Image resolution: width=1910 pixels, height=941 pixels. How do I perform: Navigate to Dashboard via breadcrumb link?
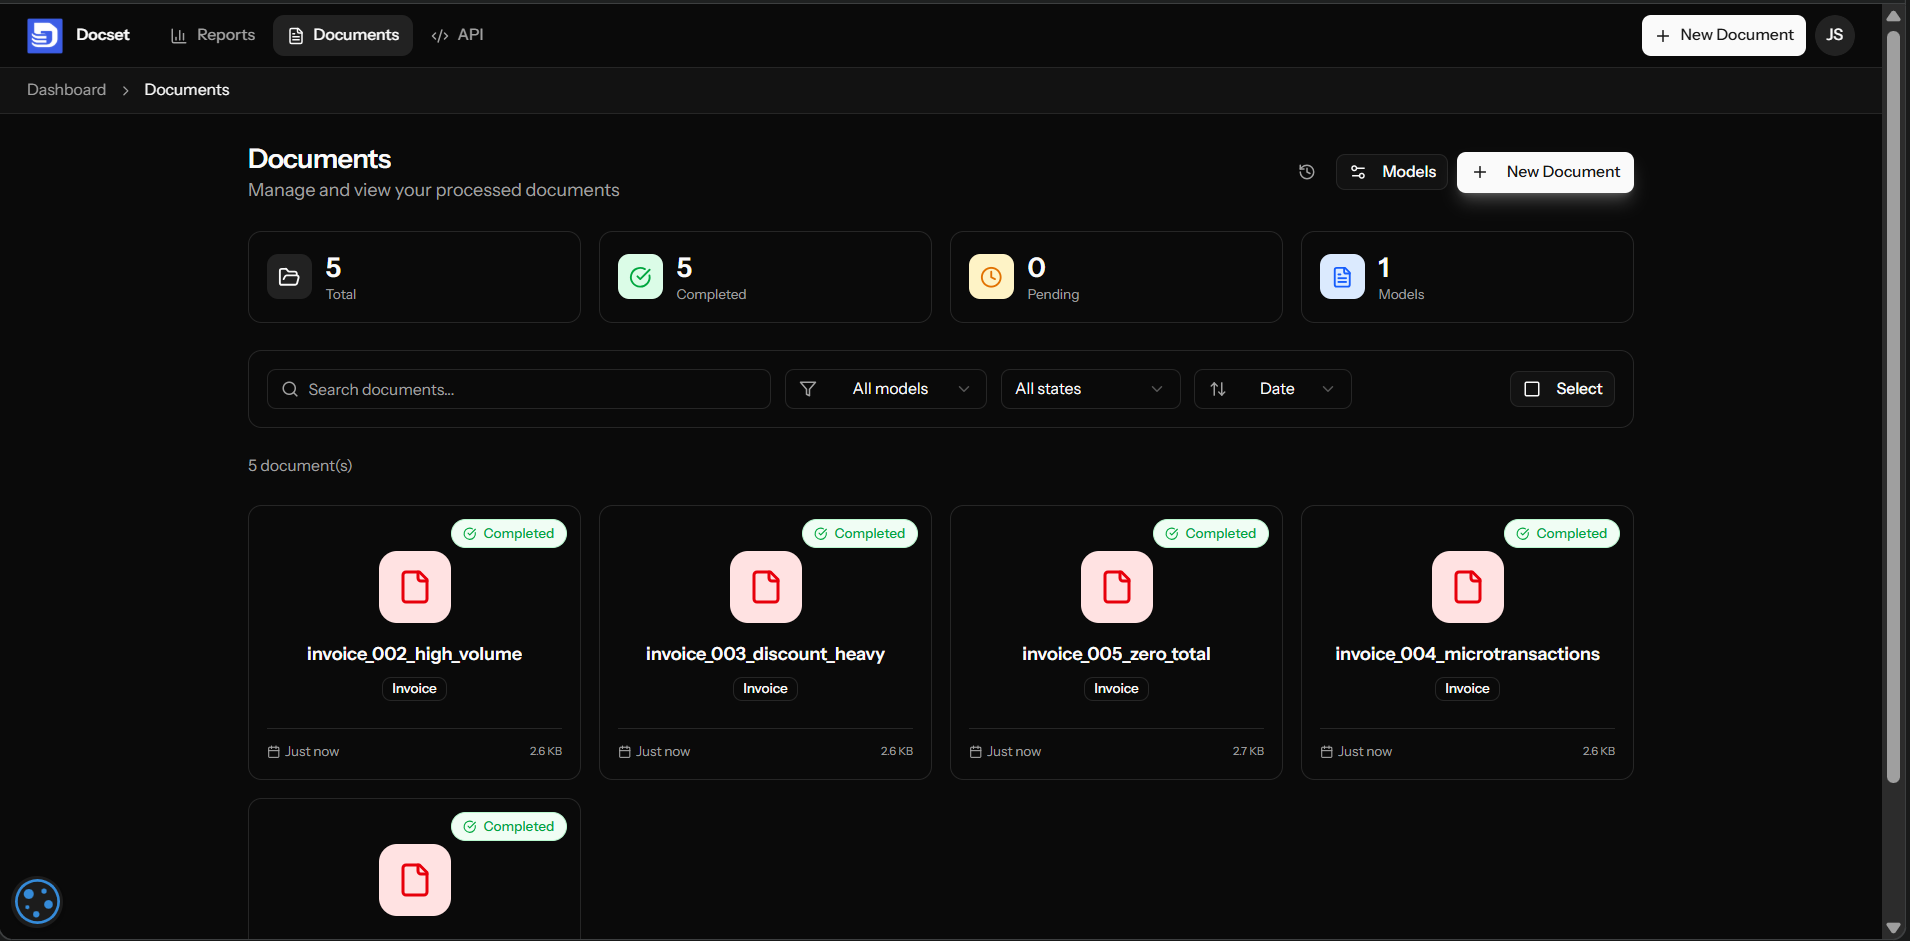click(x=66, y=89)
